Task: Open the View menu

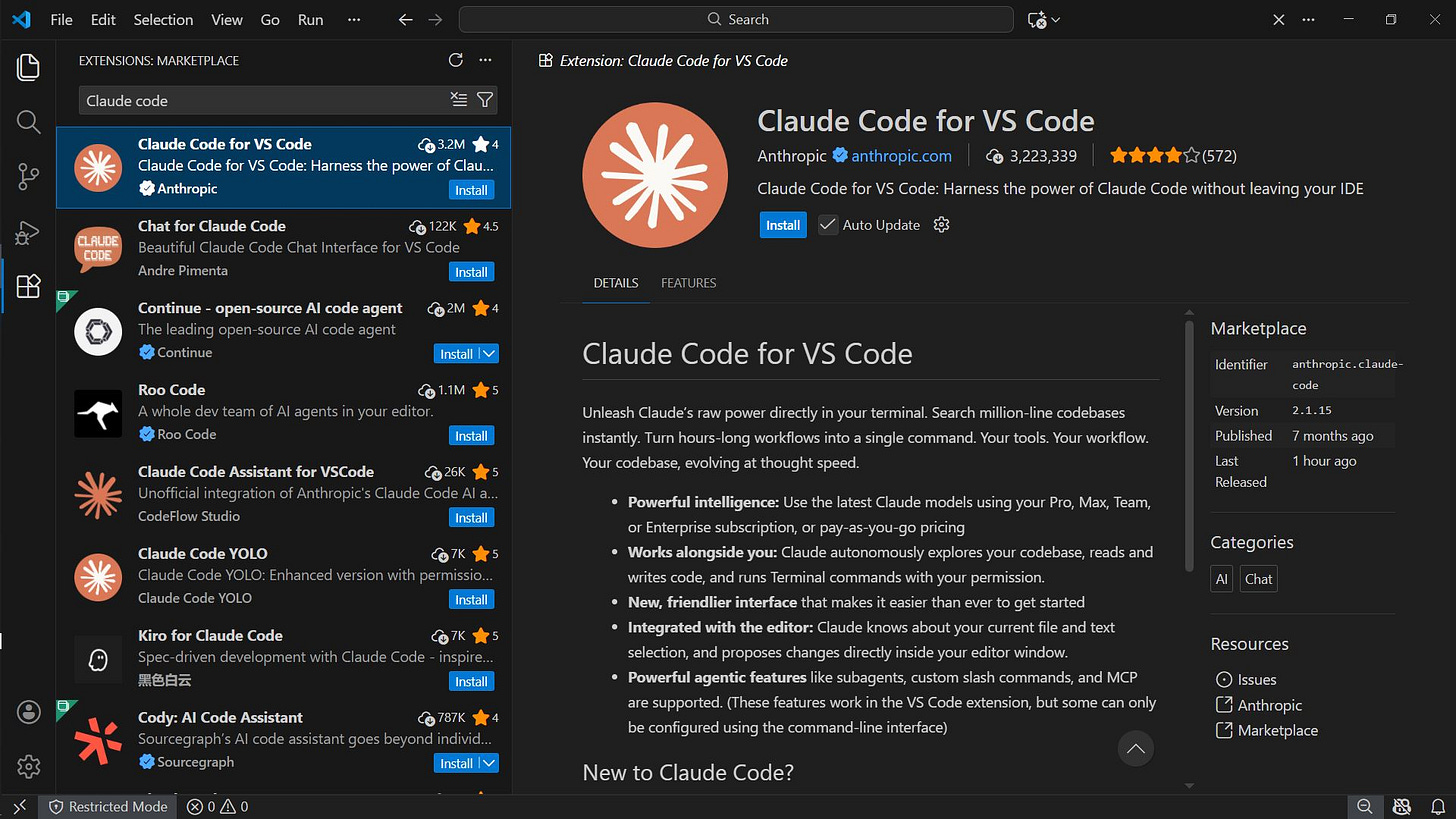Action: point(227,19)
